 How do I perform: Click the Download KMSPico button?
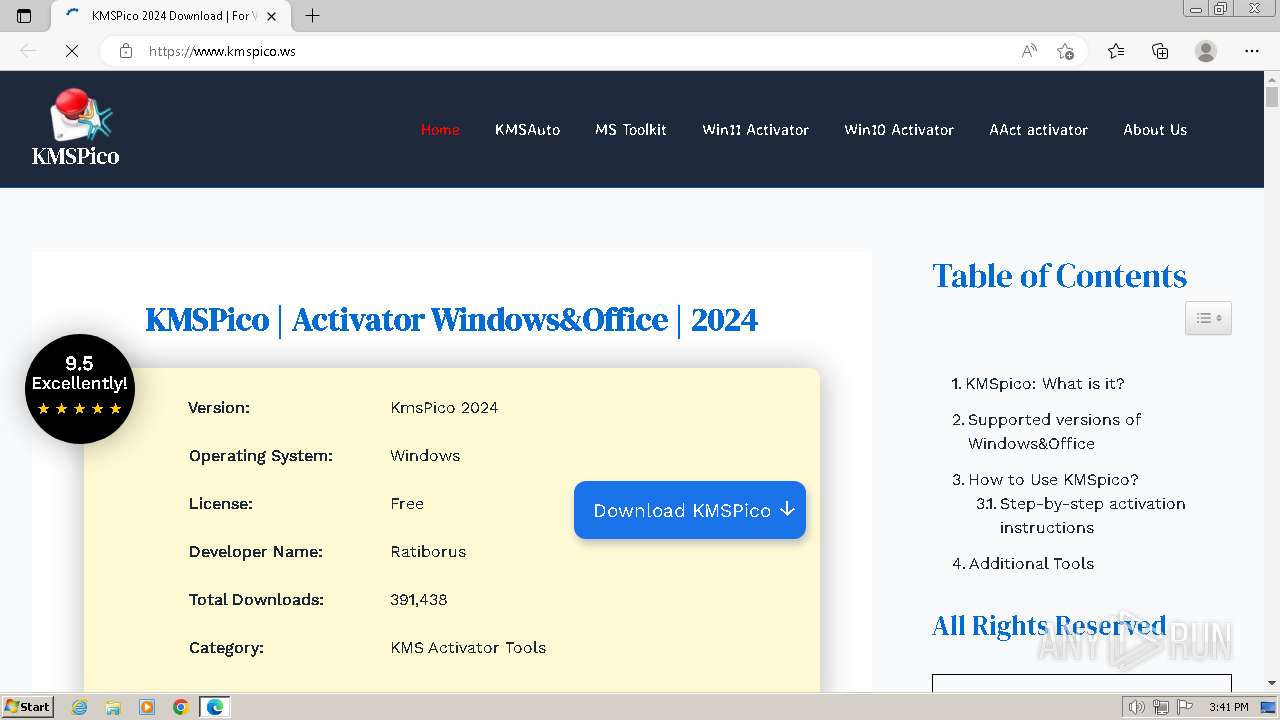click(690, 510)
